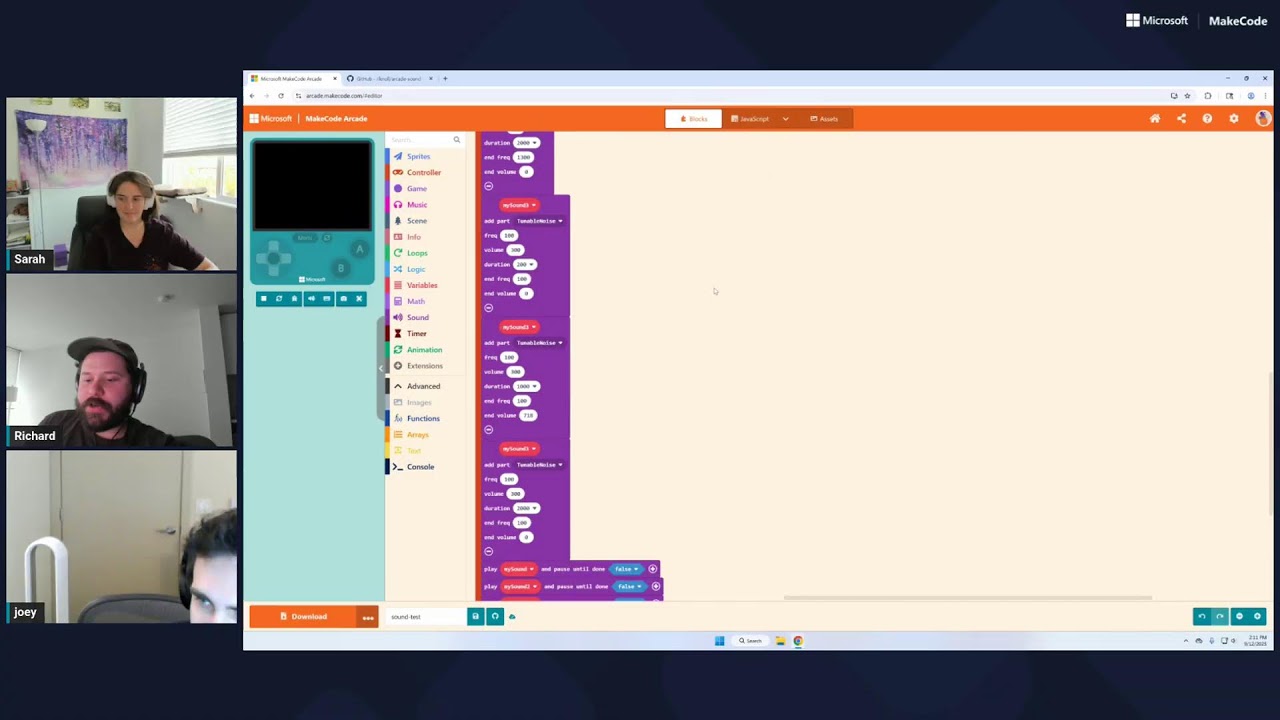Edit the end volume 718 value
The height and width of the screenshot is (720, 1280).
[x=528, y=415]
